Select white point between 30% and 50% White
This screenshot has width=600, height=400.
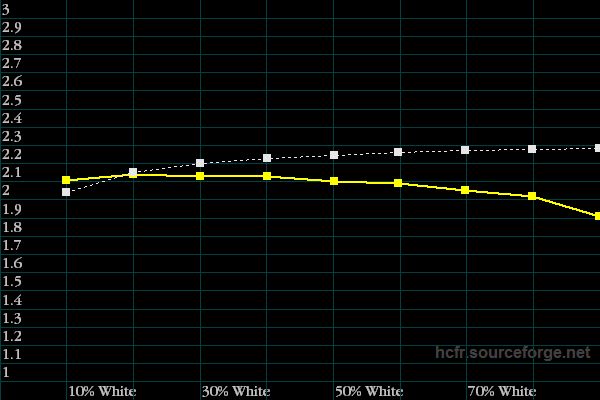[x=267, y=158]
